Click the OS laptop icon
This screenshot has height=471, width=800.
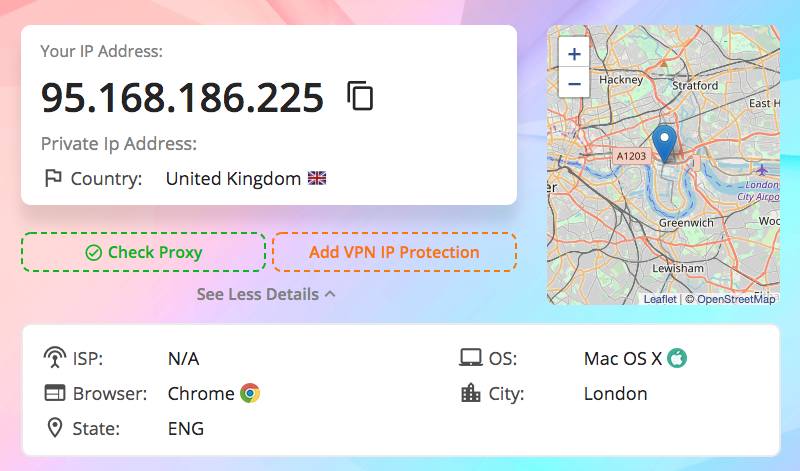(470, 358)
